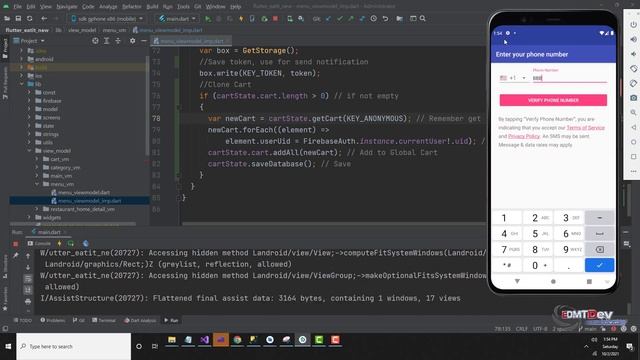Collapse all nodes in Project panel
Screen dimensions: 640x360
tap(118, 41)
